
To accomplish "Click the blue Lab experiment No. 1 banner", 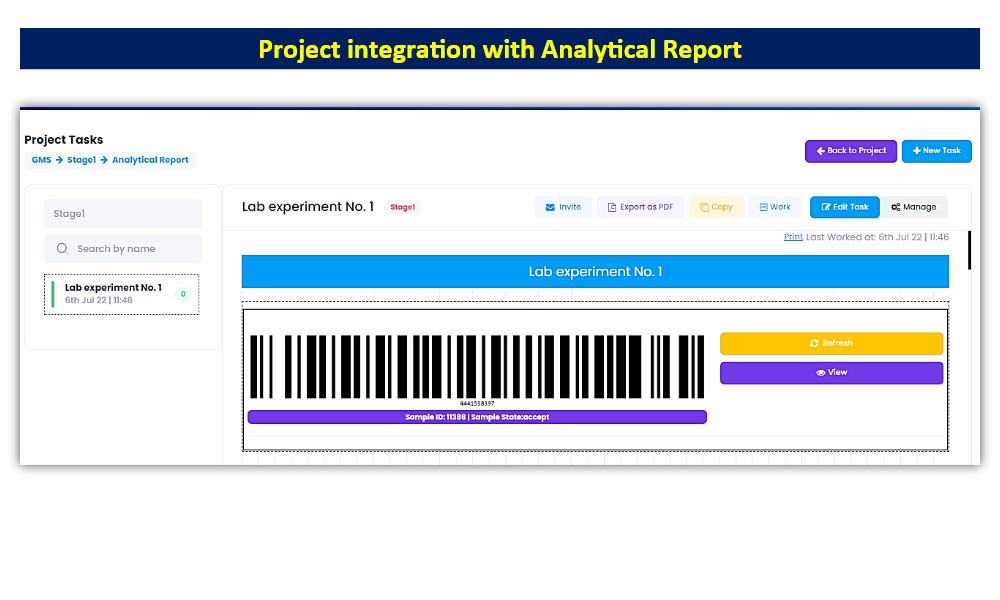I will (x=595, y=272).
